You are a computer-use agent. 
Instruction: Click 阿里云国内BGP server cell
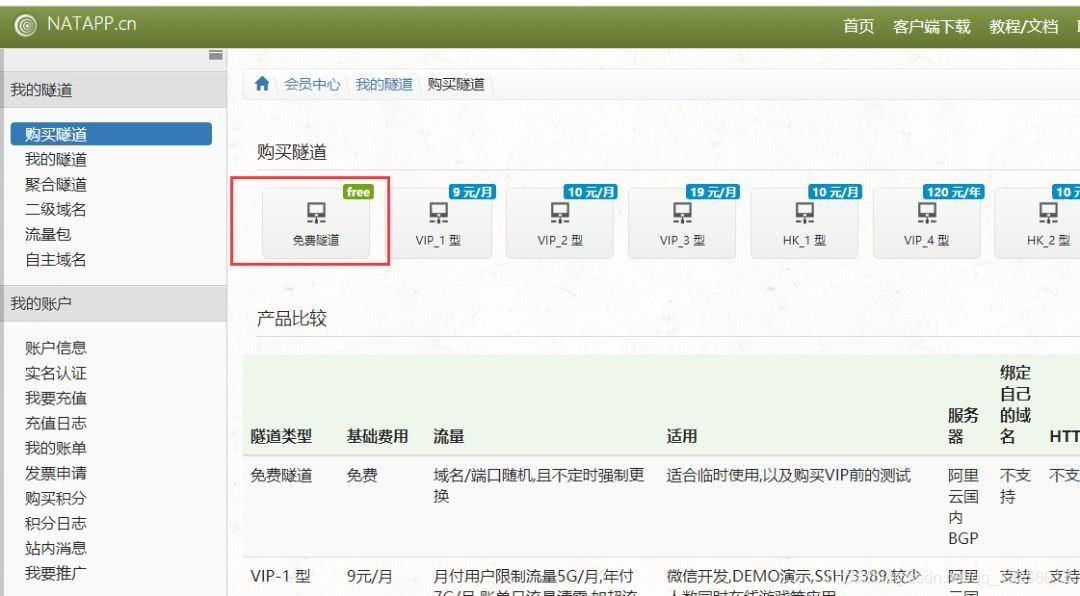[x=963, y=506]
